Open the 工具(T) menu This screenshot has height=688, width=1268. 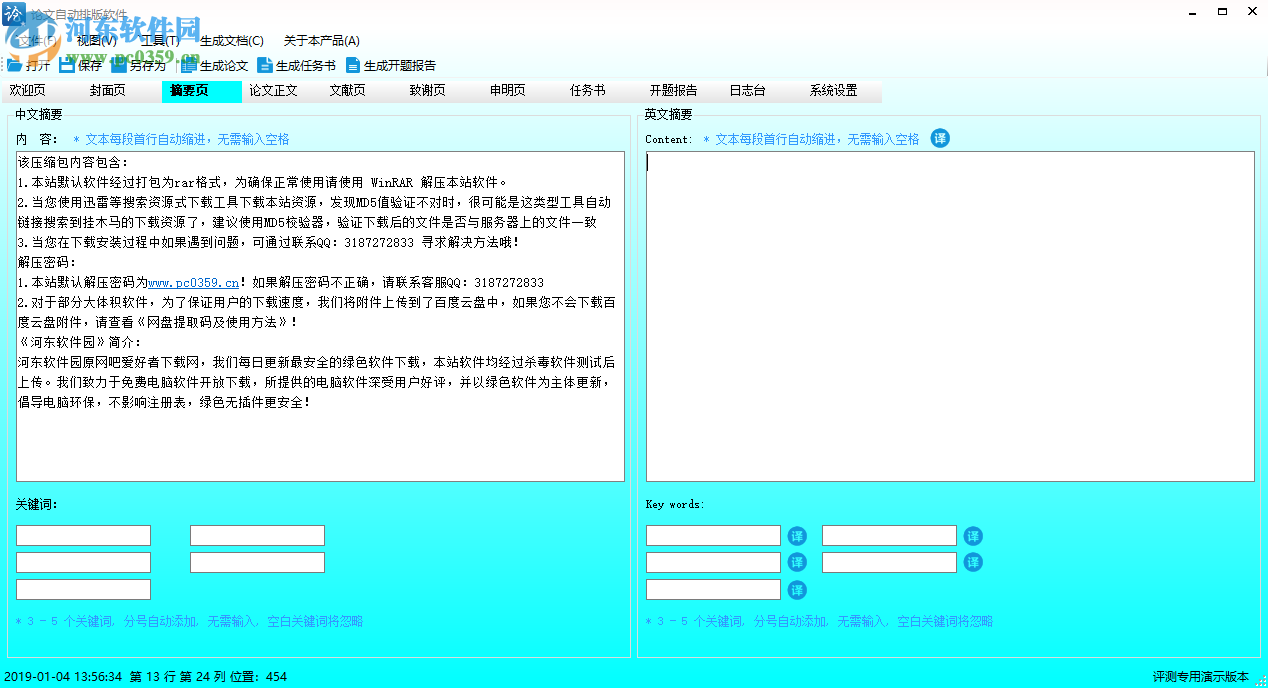click(160, 41)
